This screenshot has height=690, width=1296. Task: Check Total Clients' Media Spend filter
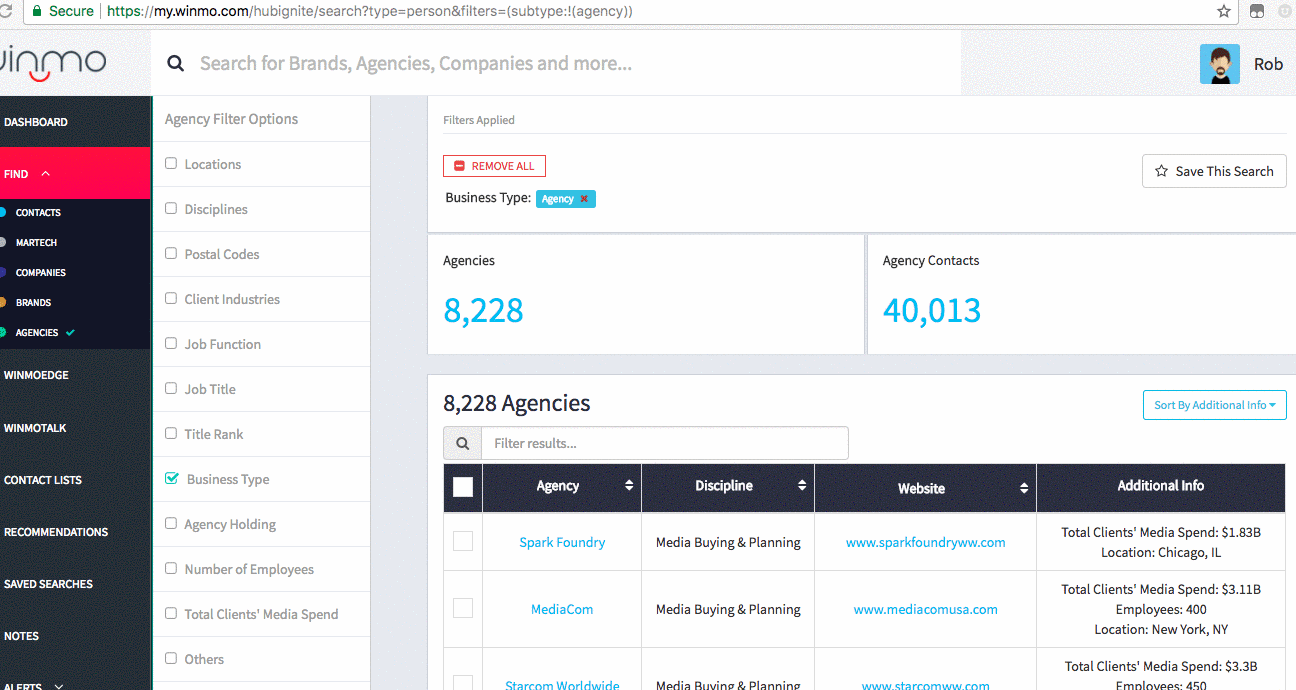coord(171,613)
